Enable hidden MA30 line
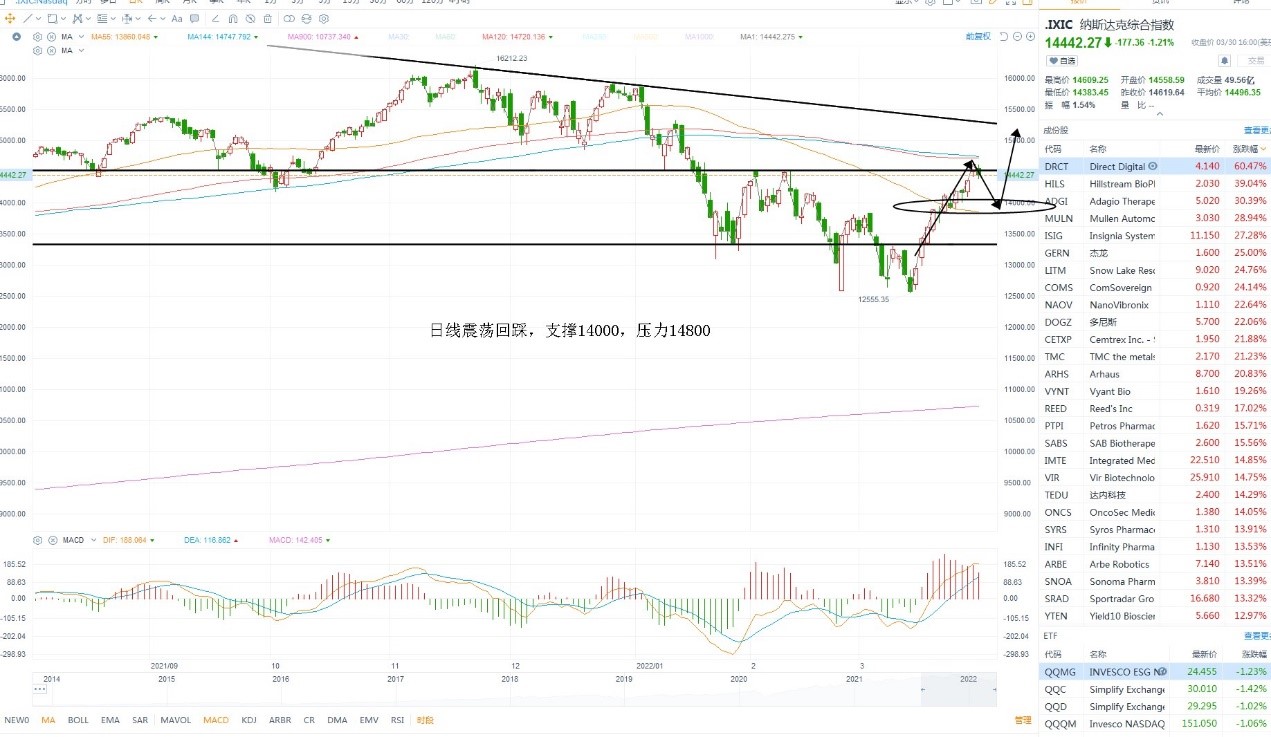 coord(398,37)
